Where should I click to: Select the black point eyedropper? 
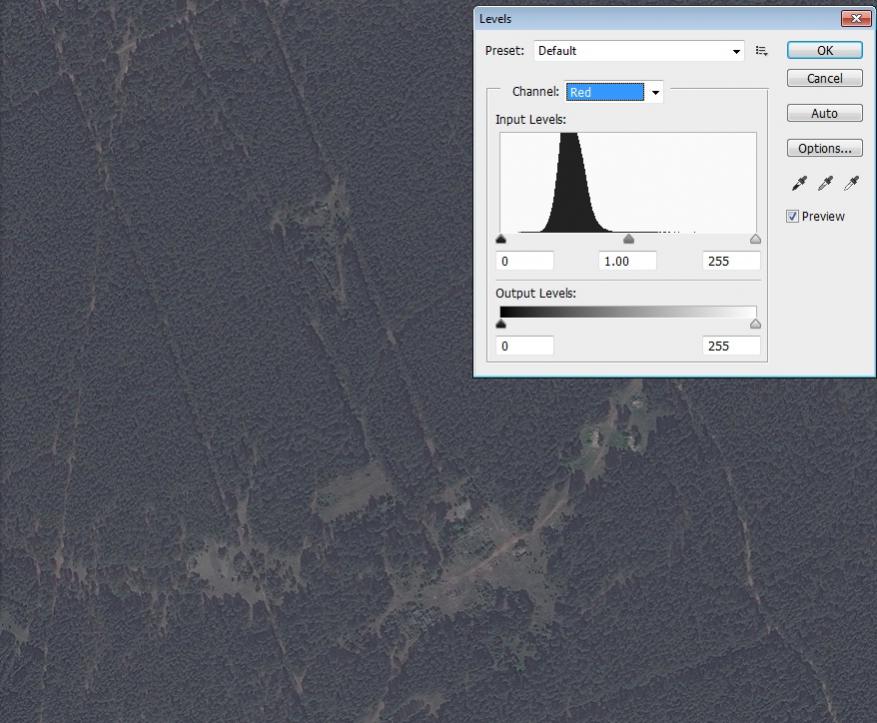799,183
